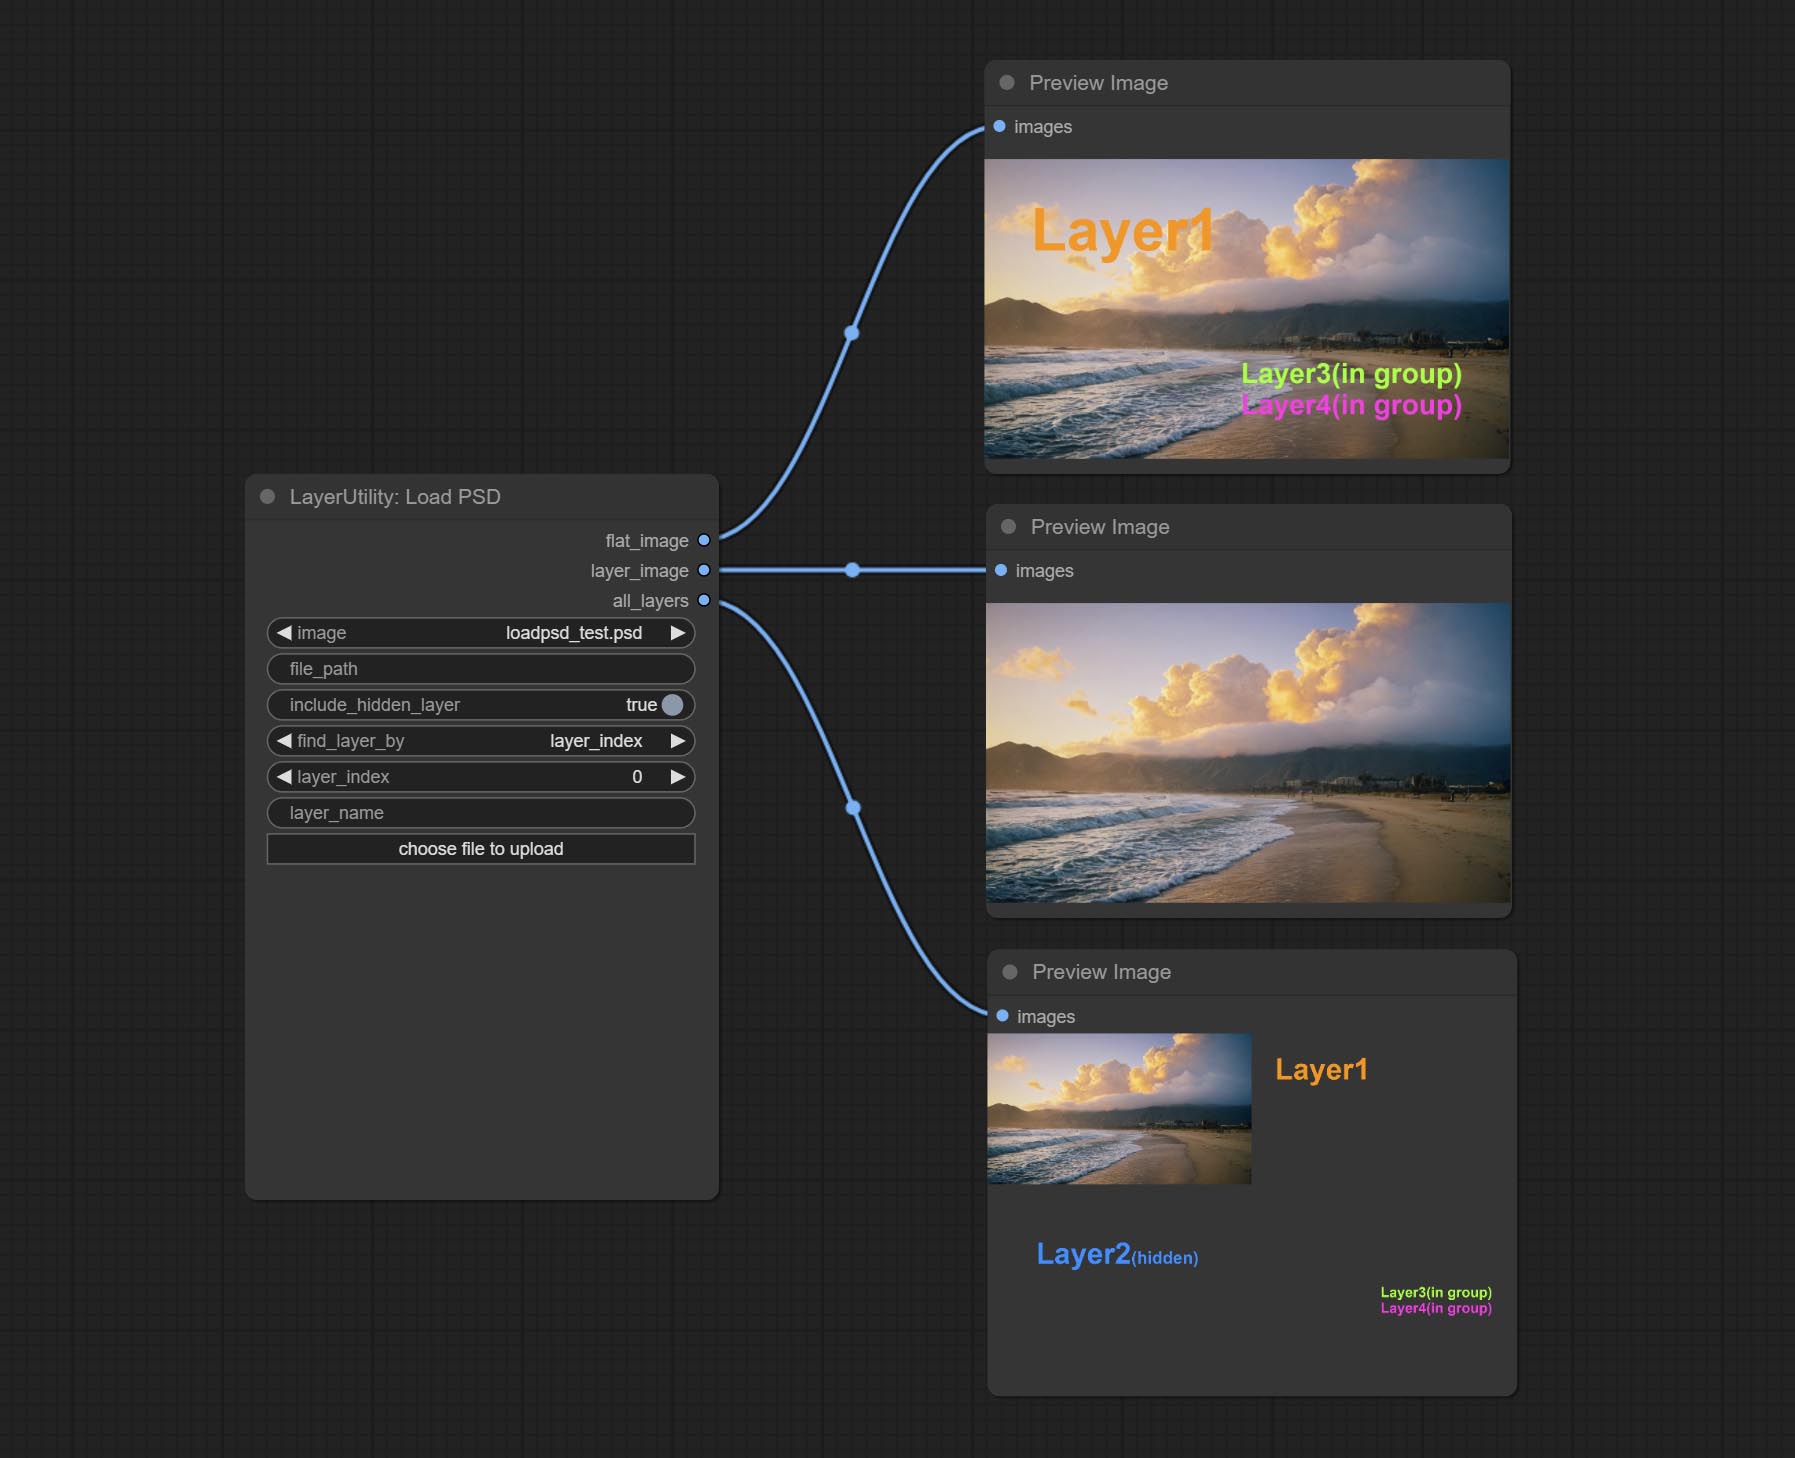Toggle the include_hidden_layer switch
Image resolution: width=1795 pixels, height=1458 pixels.
pos(672,705)
